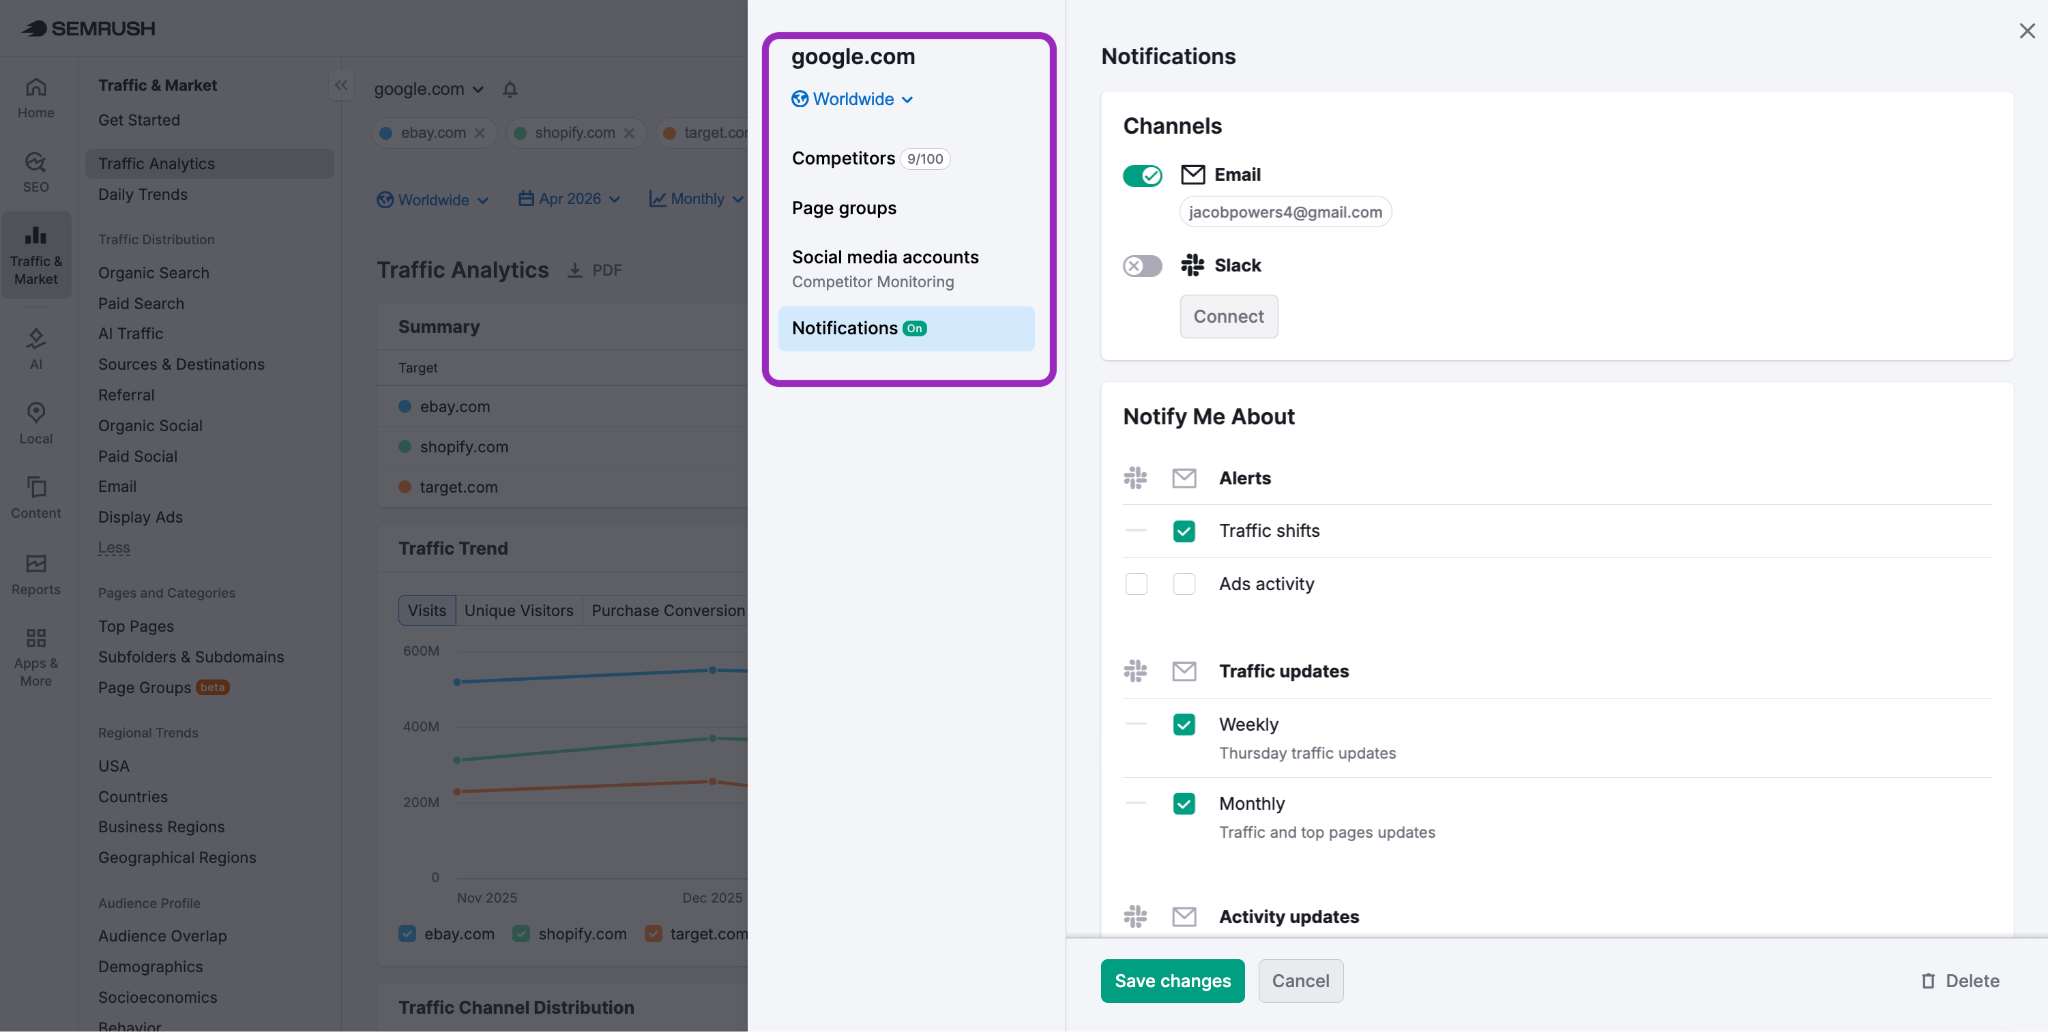Click the Email envelope icon in Channels

(1193, 175)
